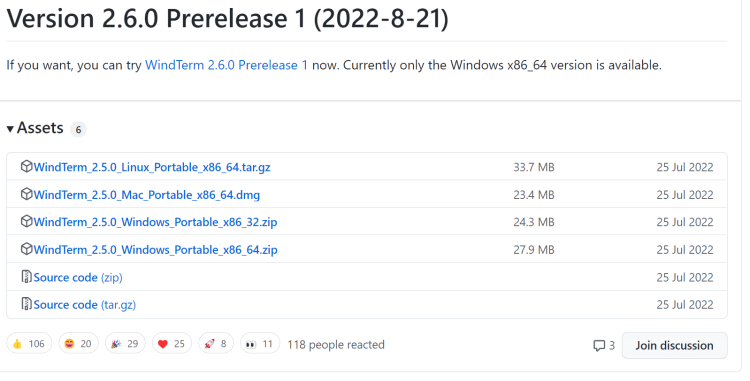This screenshot has height=381, width=750.
Task: Open WindTerm 2.6.0 Prerelease 1 link
Action: point(226,65)
